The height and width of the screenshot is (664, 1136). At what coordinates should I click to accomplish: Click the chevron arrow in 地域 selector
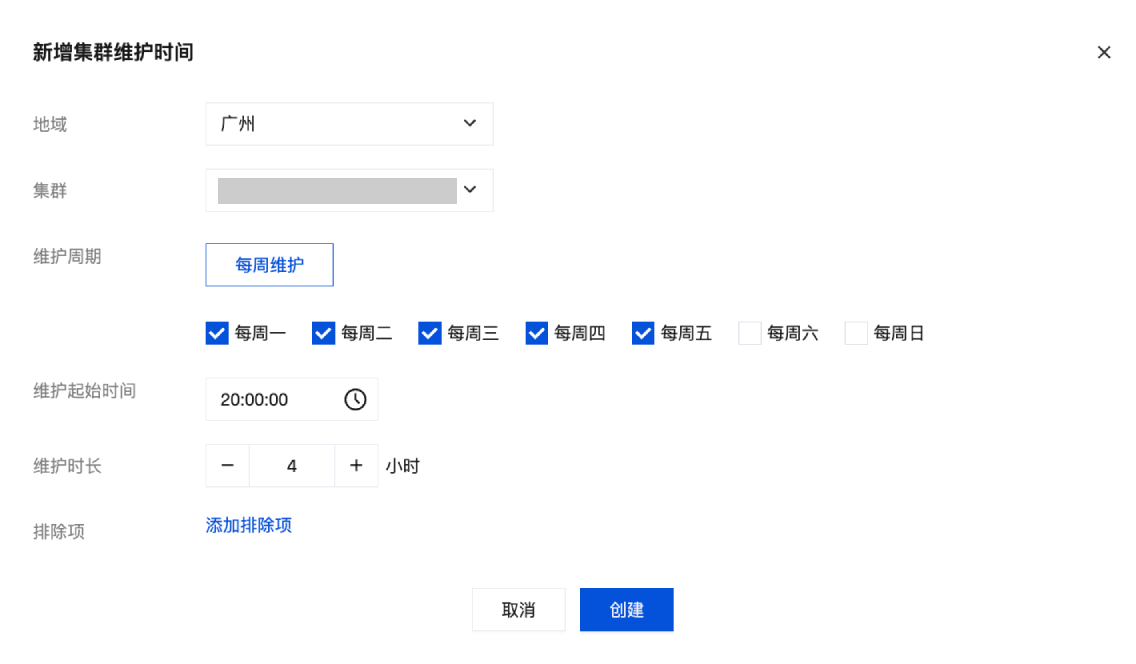(x=470, y=124)
